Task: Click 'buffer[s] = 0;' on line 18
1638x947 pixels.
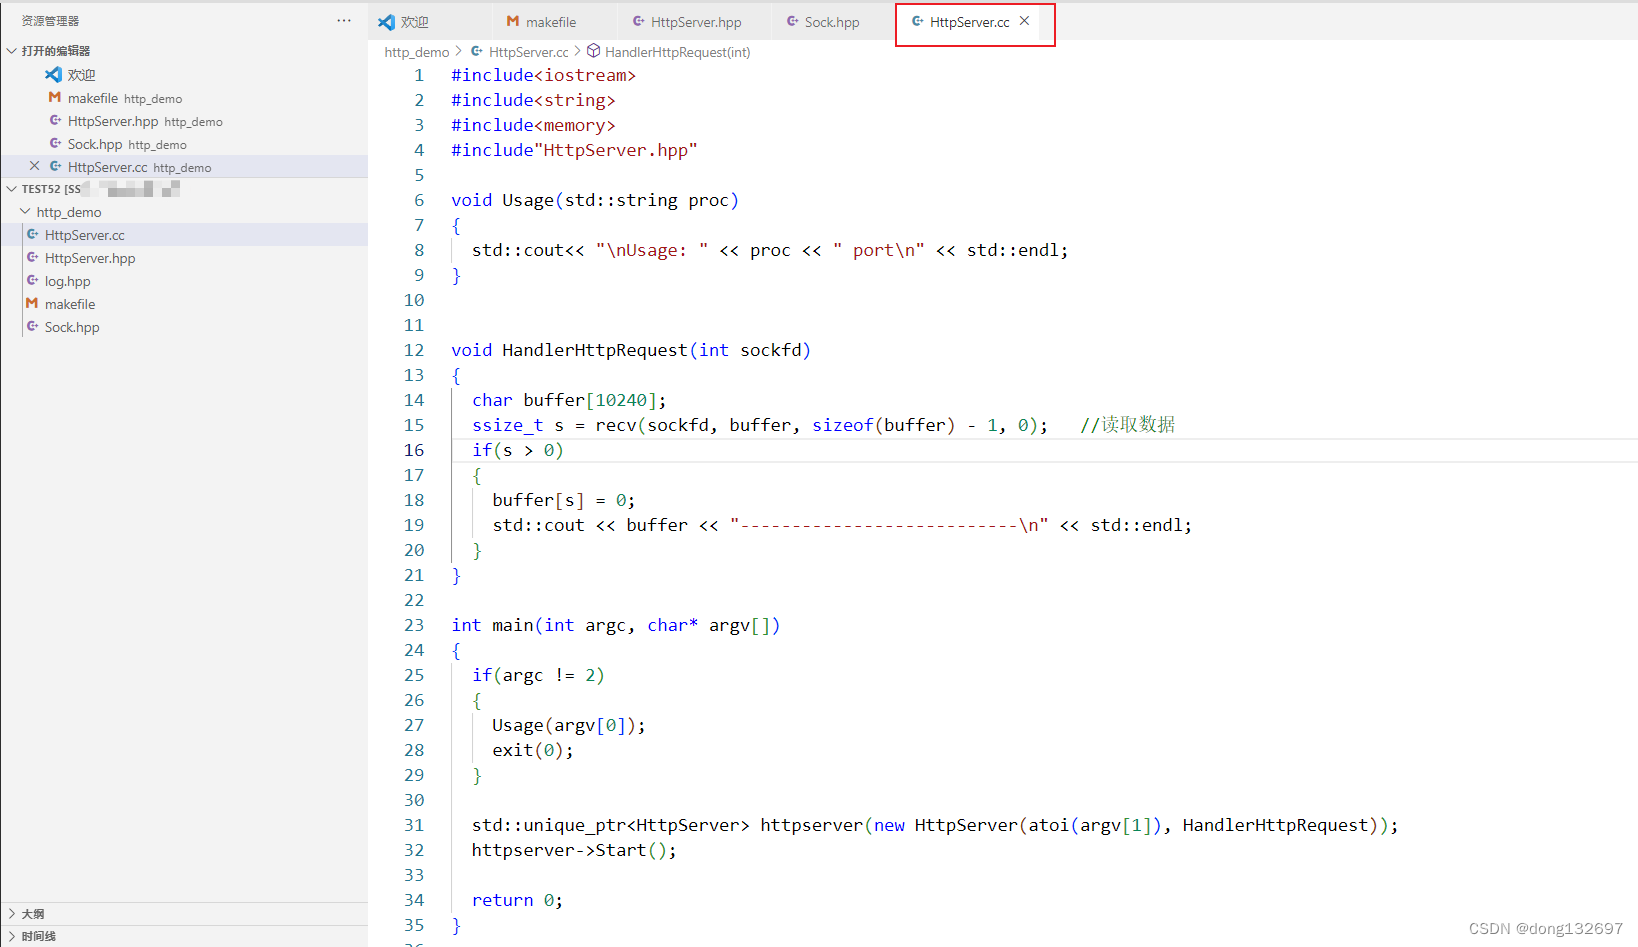Action: point(564,500)
